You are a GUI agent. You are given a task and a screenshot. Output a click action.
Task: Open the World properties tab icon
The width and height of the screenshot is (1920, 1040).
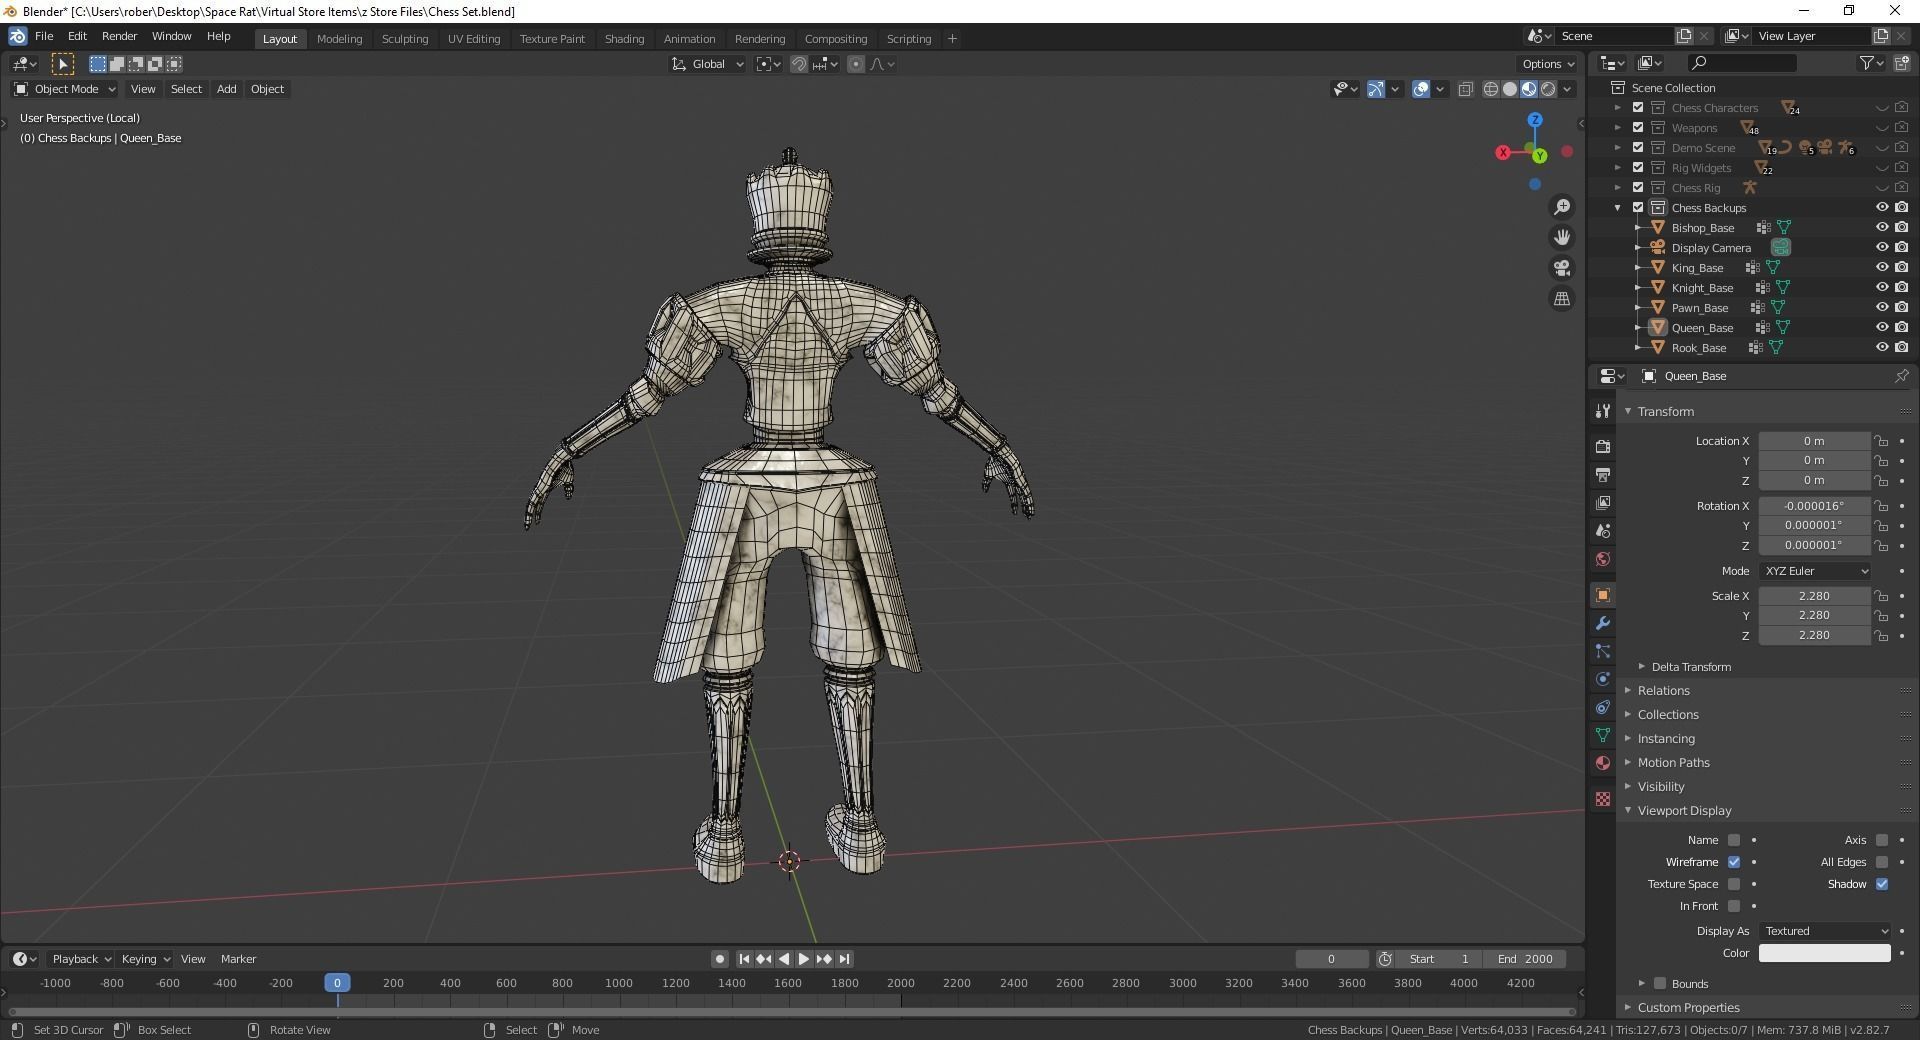(x=1603, y=559)
